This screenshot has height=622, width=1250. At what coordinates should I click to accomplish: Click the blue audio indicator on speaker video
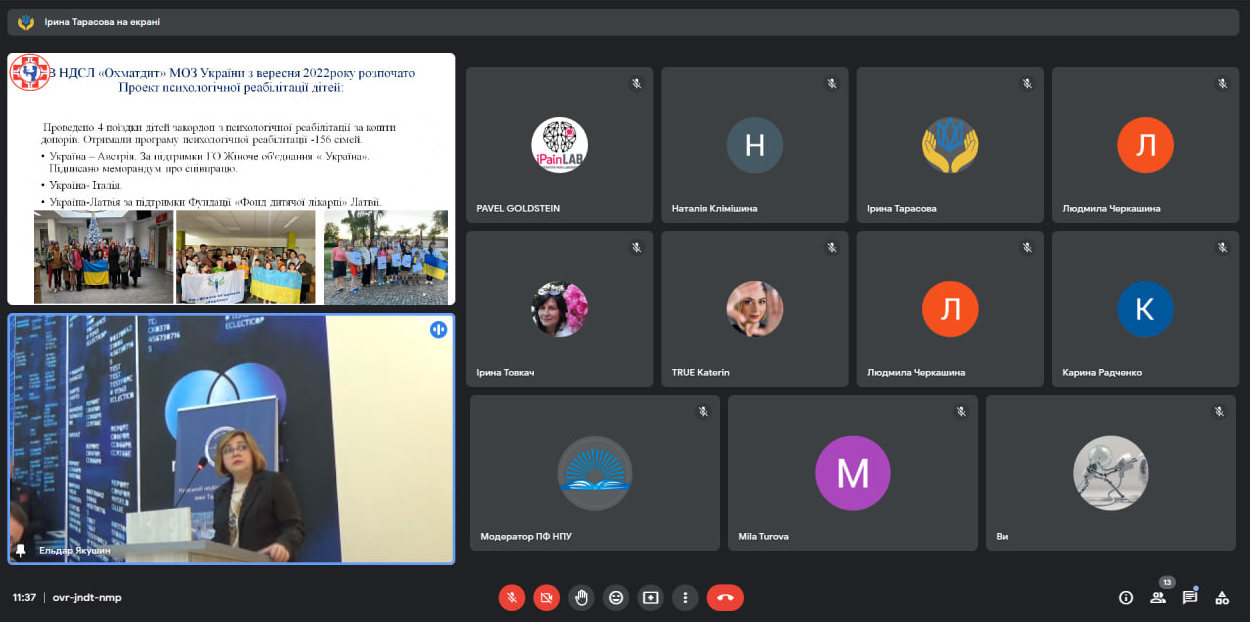coord(438,330)
